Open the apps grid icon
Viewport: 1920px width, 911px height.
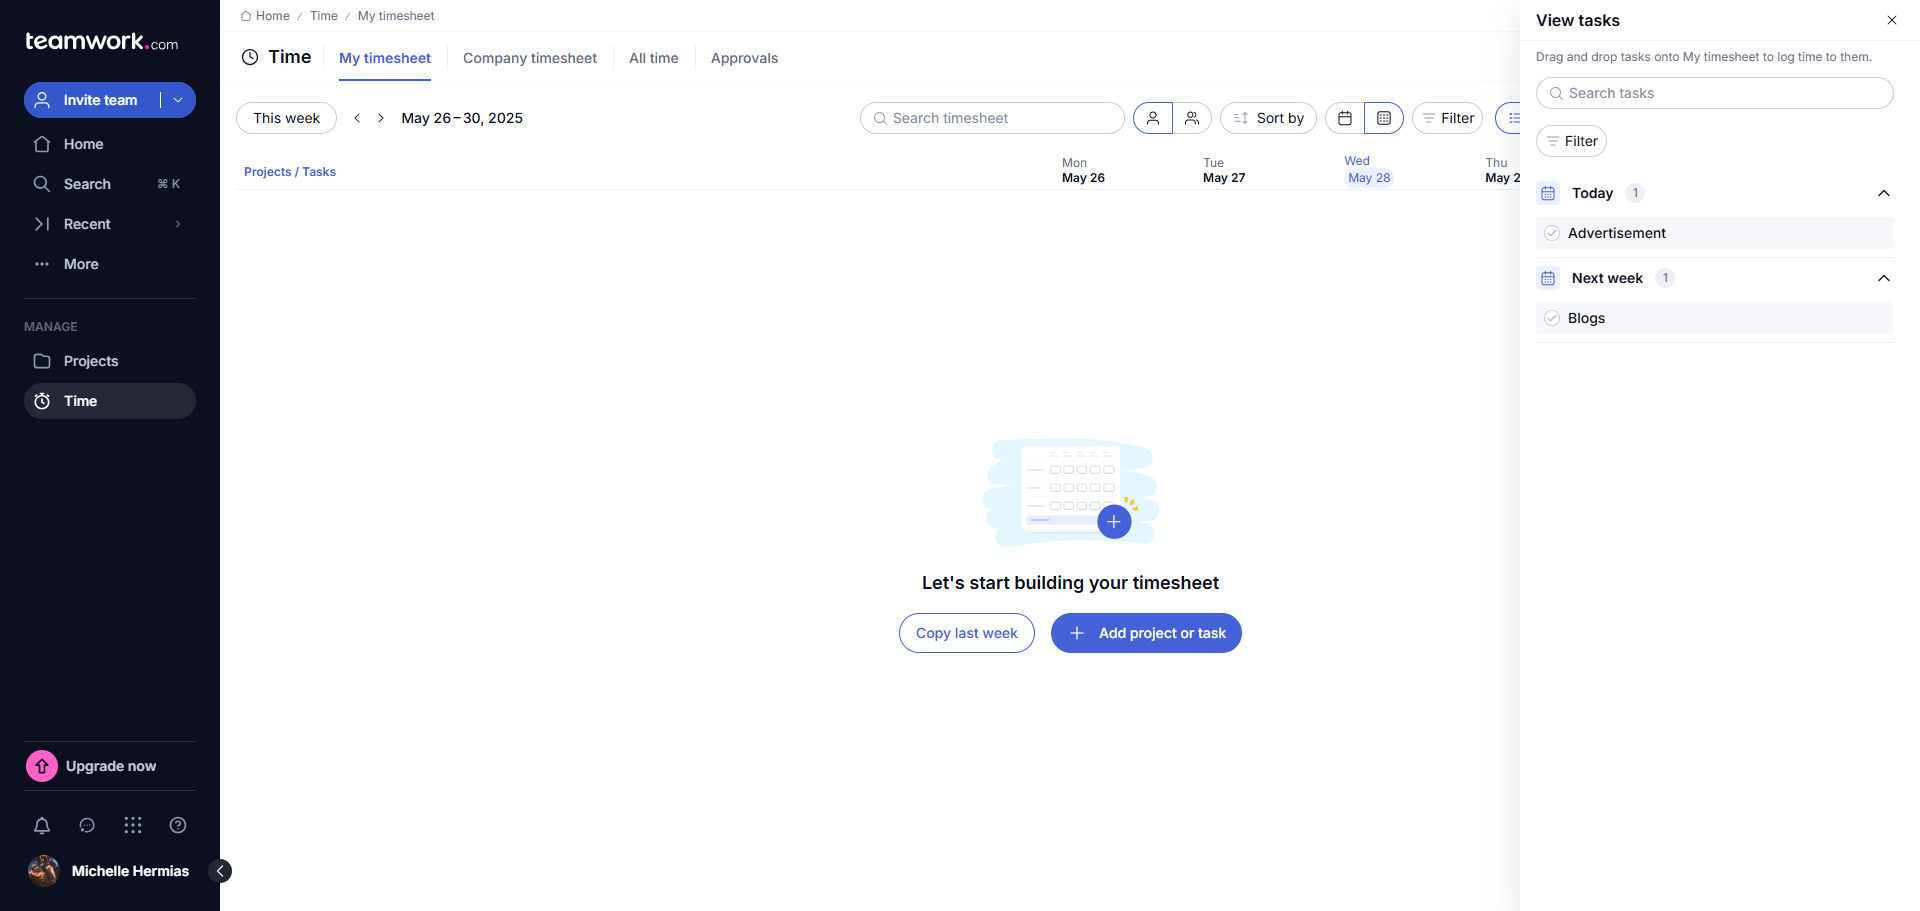[x=133, y=825]
